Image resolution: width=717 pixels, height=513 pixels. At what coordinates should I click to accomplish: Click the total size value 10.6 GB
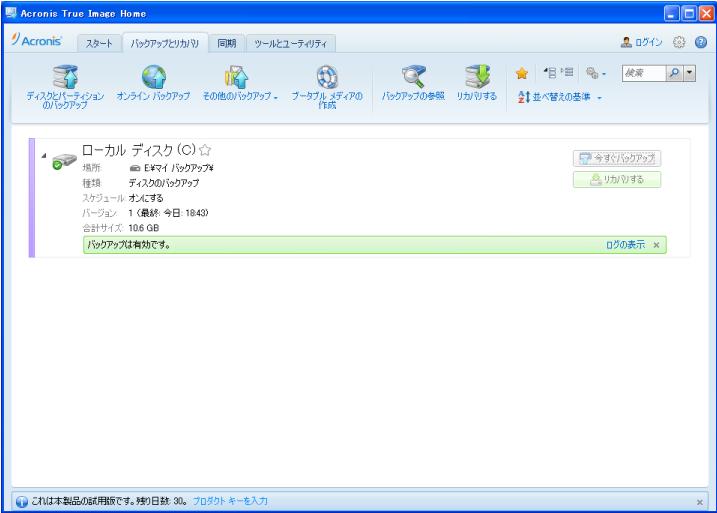(x=144, y=228)
